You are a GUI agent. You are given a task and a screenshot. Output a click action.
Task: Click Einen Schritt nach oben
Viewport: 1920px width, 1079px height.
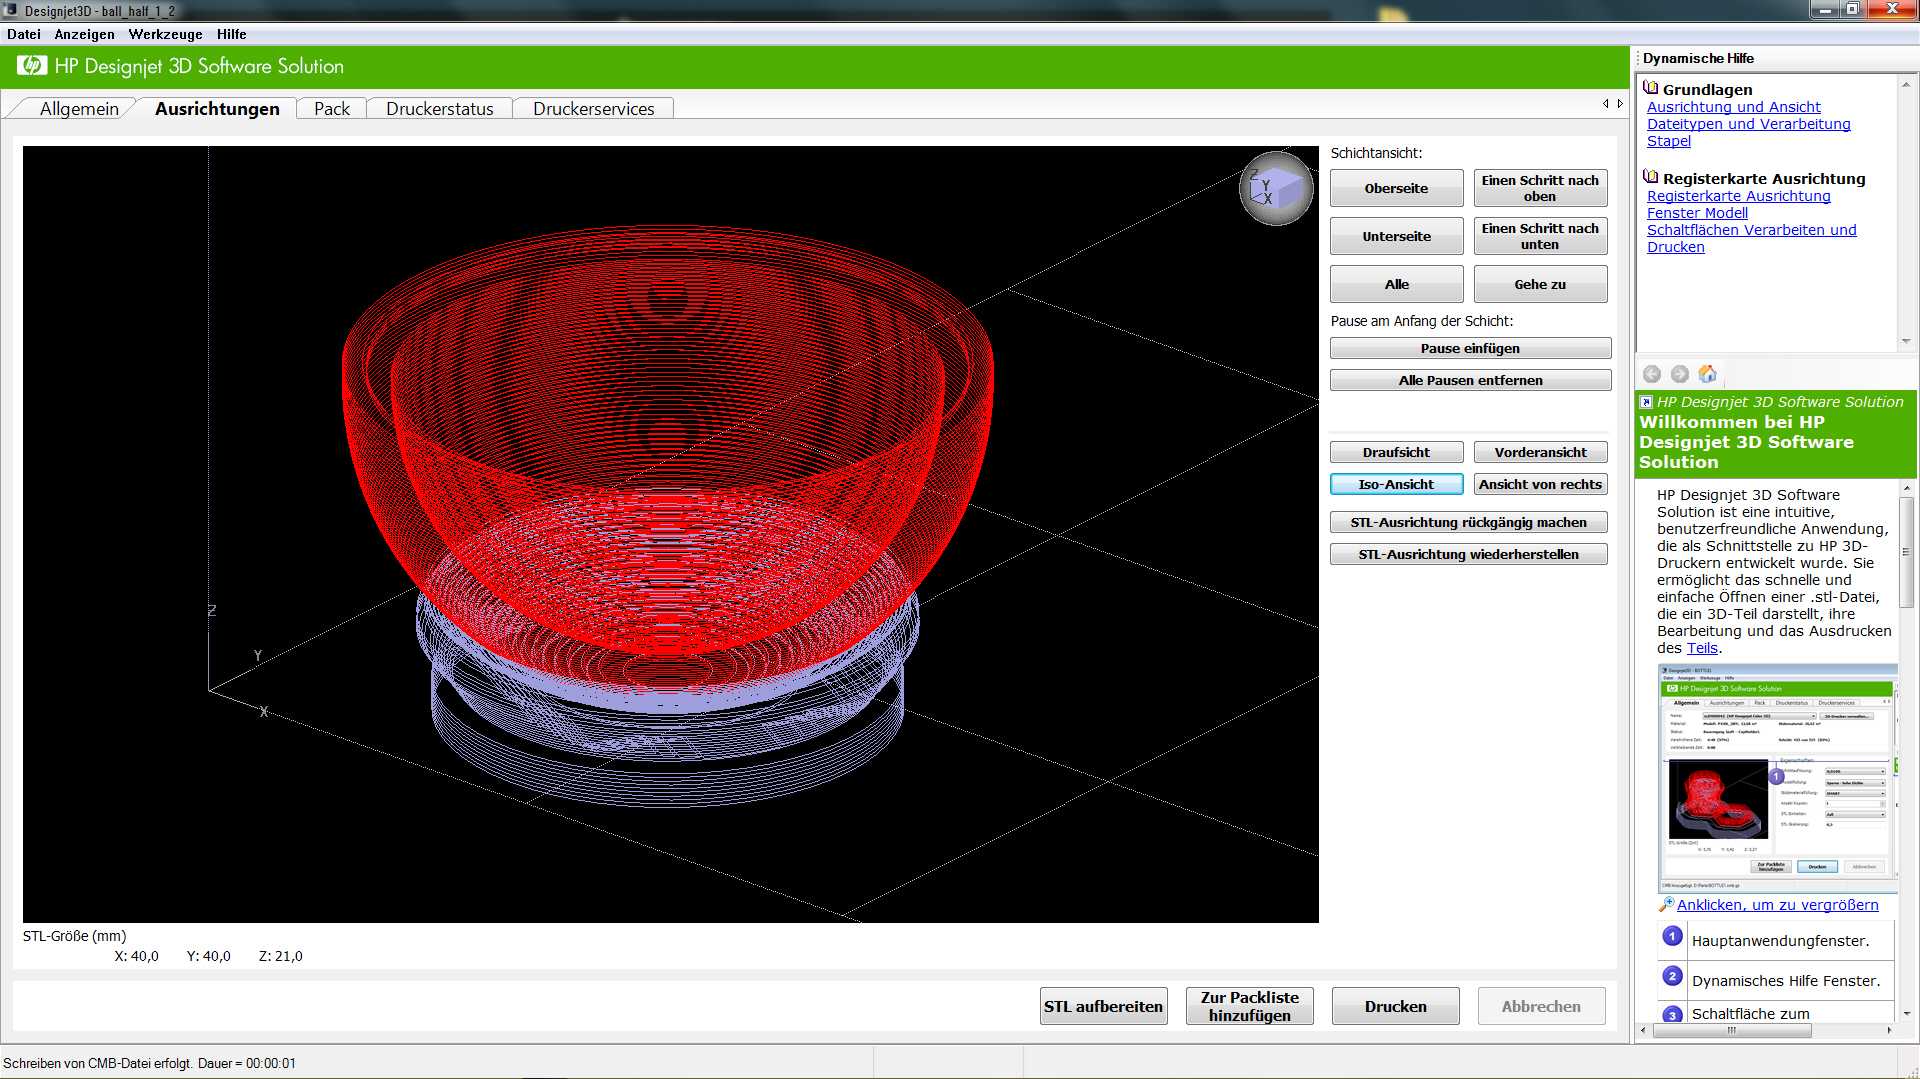point(1540,188)
